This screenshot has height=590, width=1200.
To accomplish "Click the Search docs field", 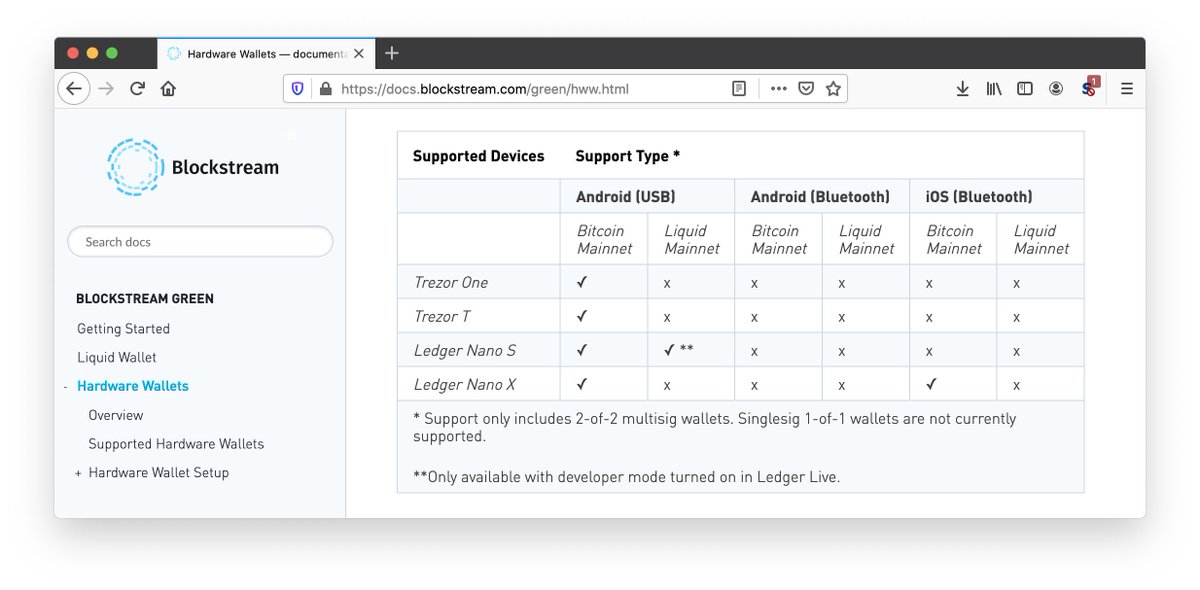I will coord(200,242).
